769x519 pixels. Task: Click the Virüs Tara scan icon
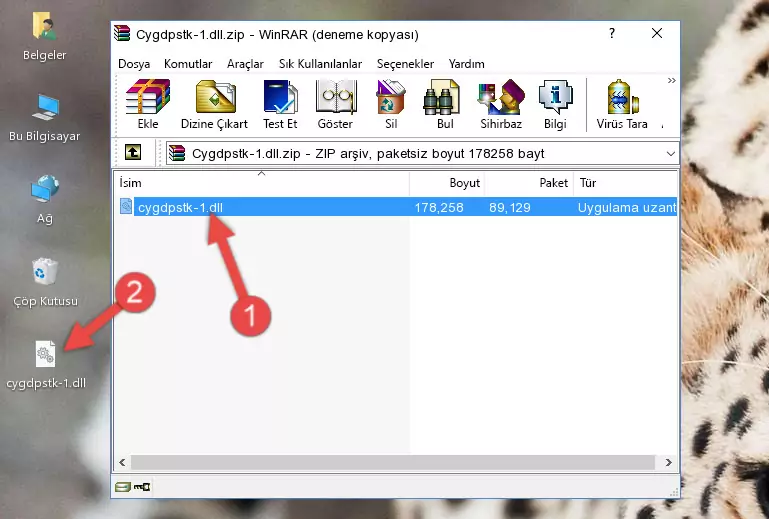622,104
